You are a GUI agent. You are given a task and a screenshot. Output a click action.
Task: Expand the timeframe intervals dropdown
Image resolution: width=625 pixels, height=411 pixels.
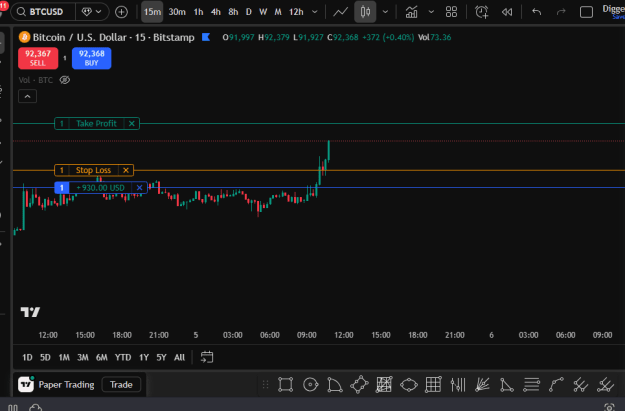[315, 12]
